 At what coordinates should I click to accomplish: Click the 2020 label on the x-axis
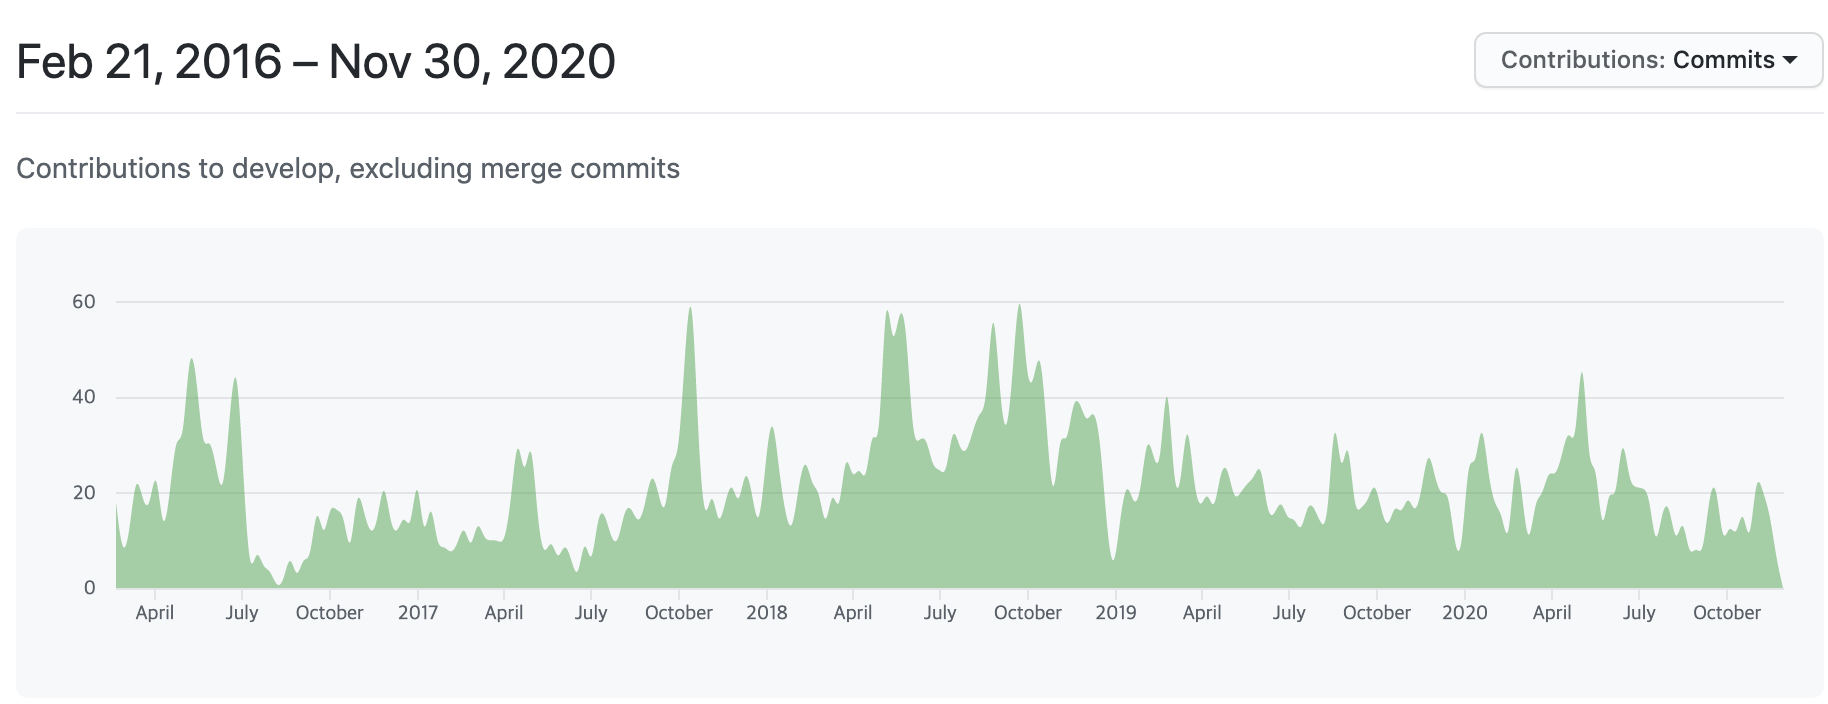[x=1465, y=612]
